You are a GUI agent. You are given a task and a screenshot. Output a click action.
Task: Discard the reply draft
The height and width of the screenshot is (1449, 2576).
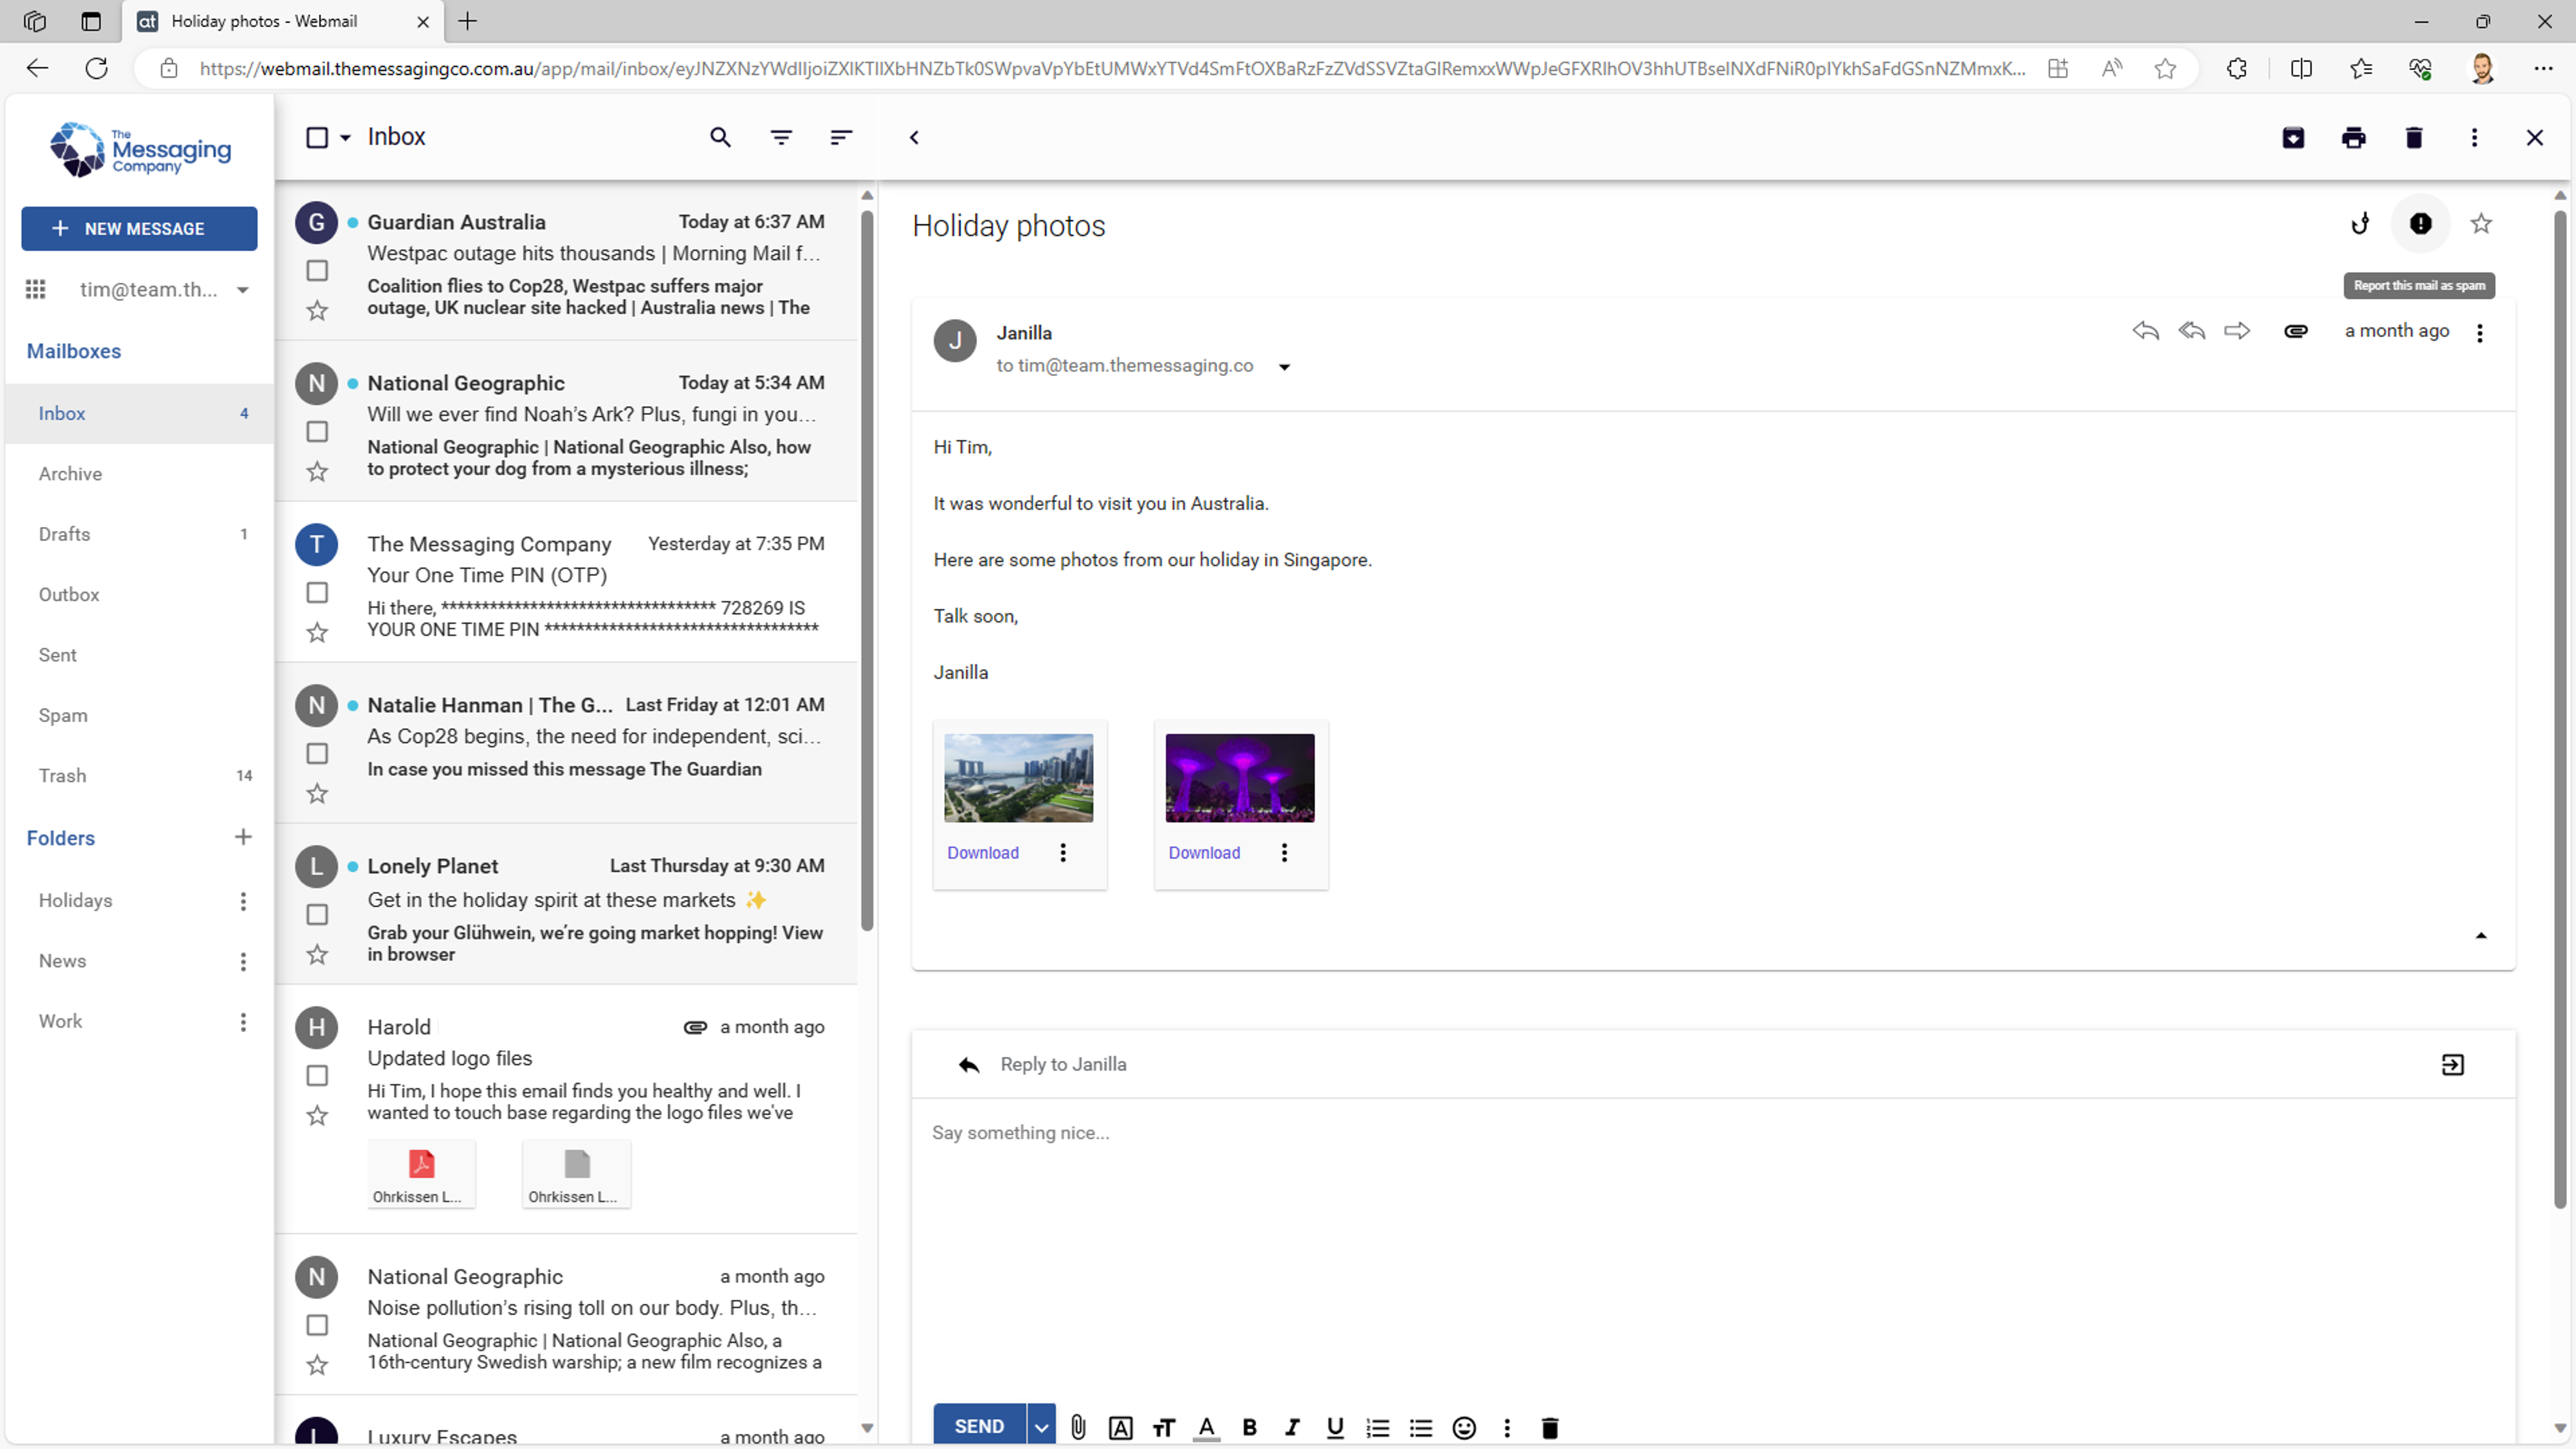click(x=1550, y=1428)
